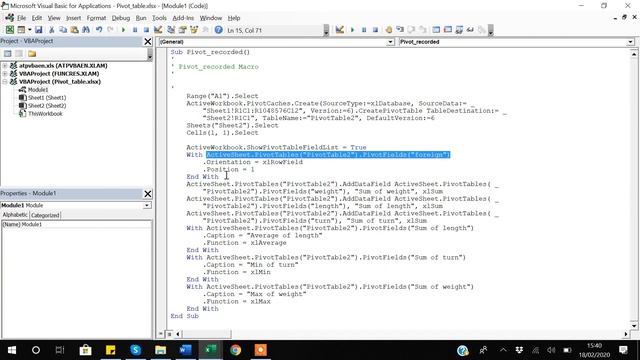Open the Pivot_recorded procedure dropdown
Image resolution: width=640 pixels, height=360 pixels.
point(630,42)
